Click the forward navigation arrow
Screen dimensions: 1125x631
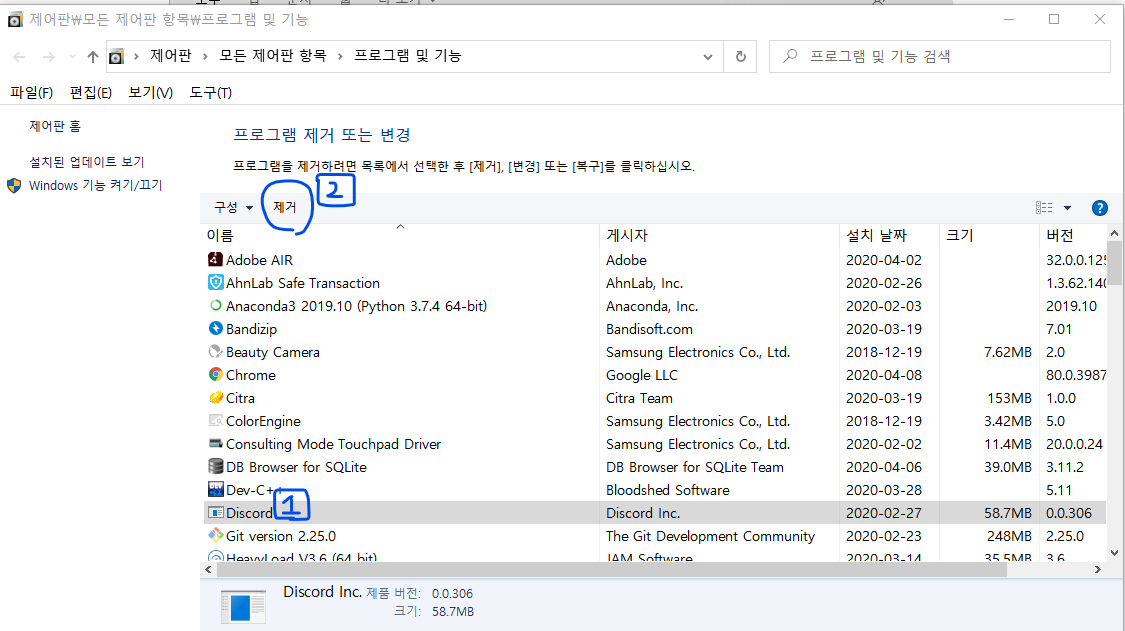48,56
